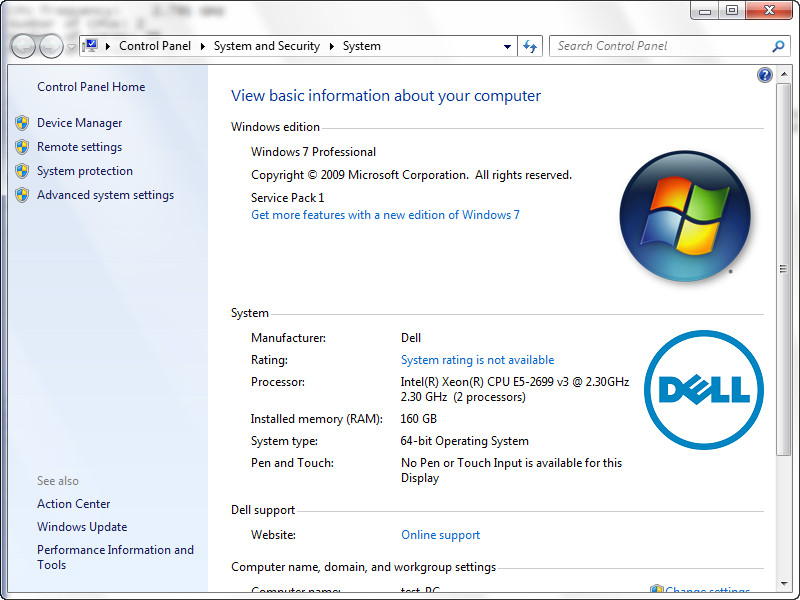800x600 pixels.
Task: Click the Manufacturer value Dell
Action: pos(411,338)
